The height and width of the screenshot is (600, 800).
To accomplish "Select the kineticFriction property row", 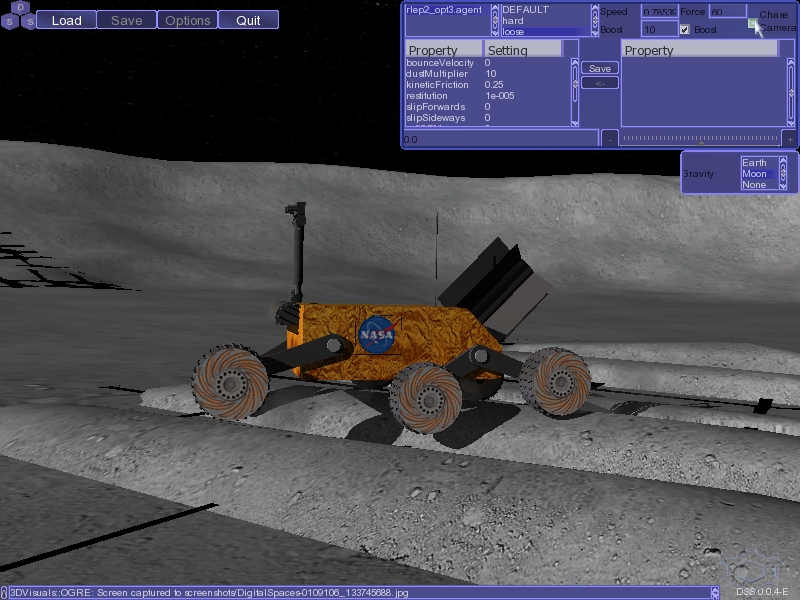I will (x=488, y=85).
